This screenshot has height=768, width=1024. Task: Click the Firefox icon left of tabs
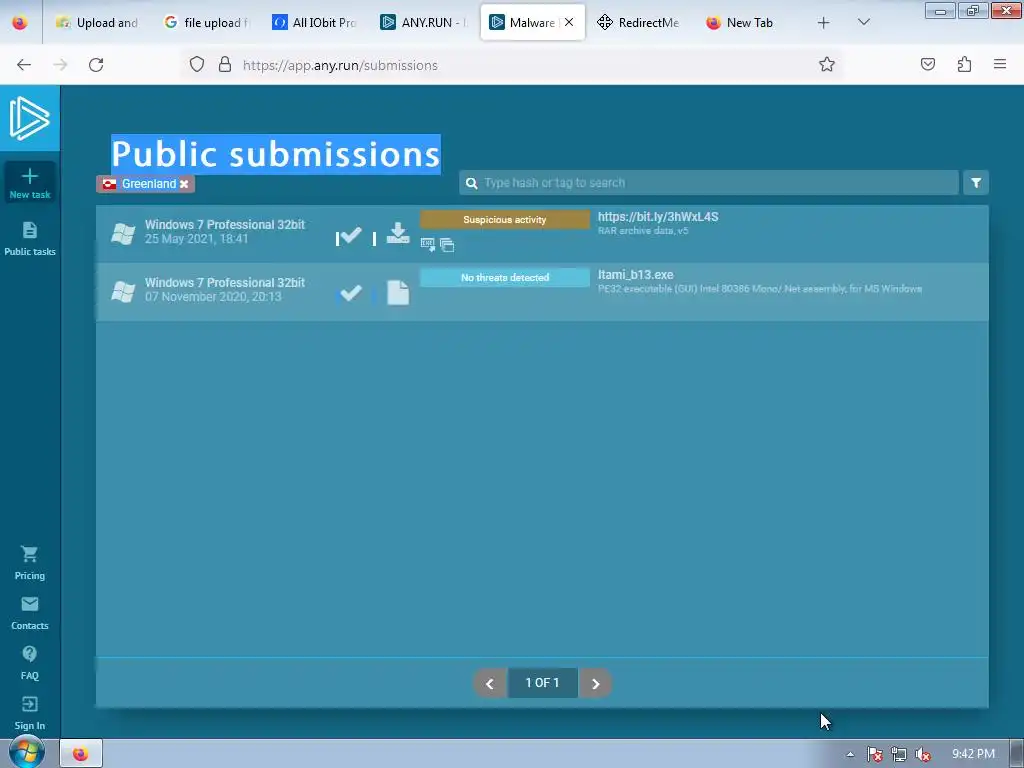[x=20, y=22]
